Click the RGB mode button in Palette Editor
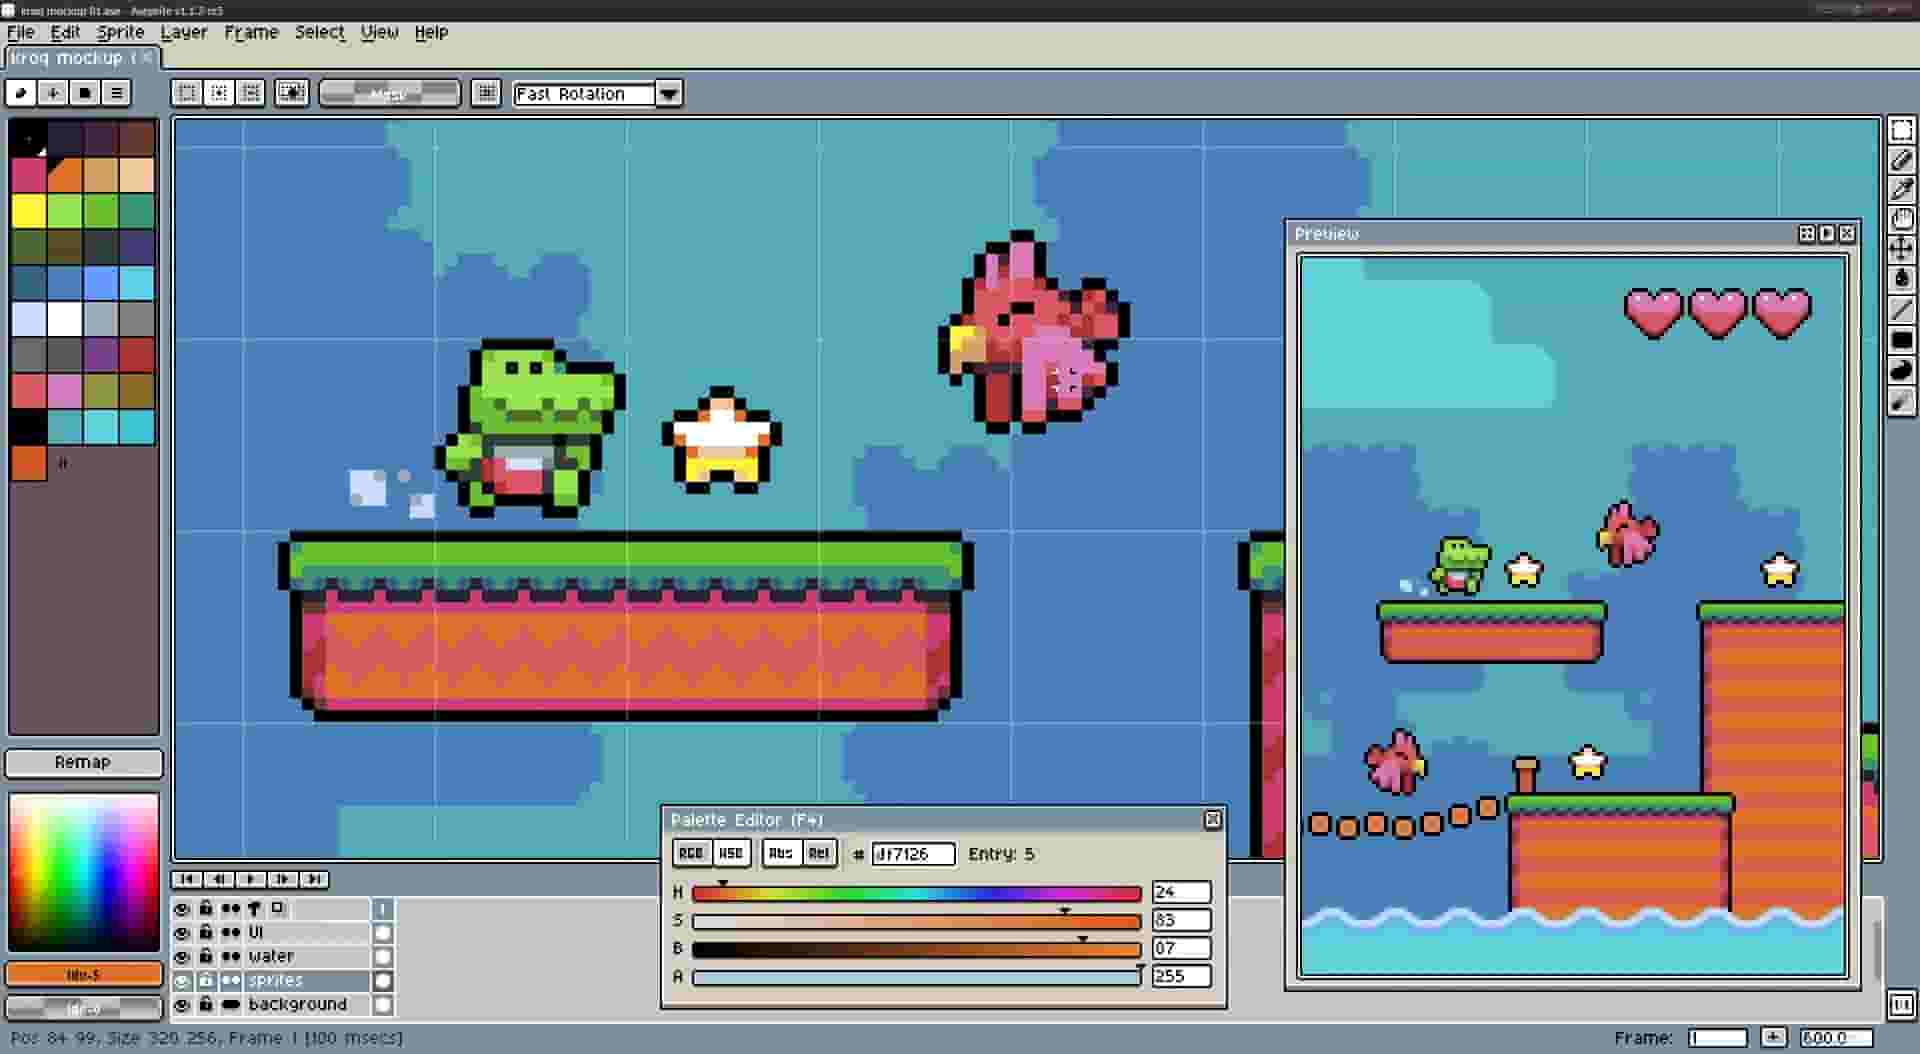Viewport: 1920px width, 1054px height. [691, 853]
